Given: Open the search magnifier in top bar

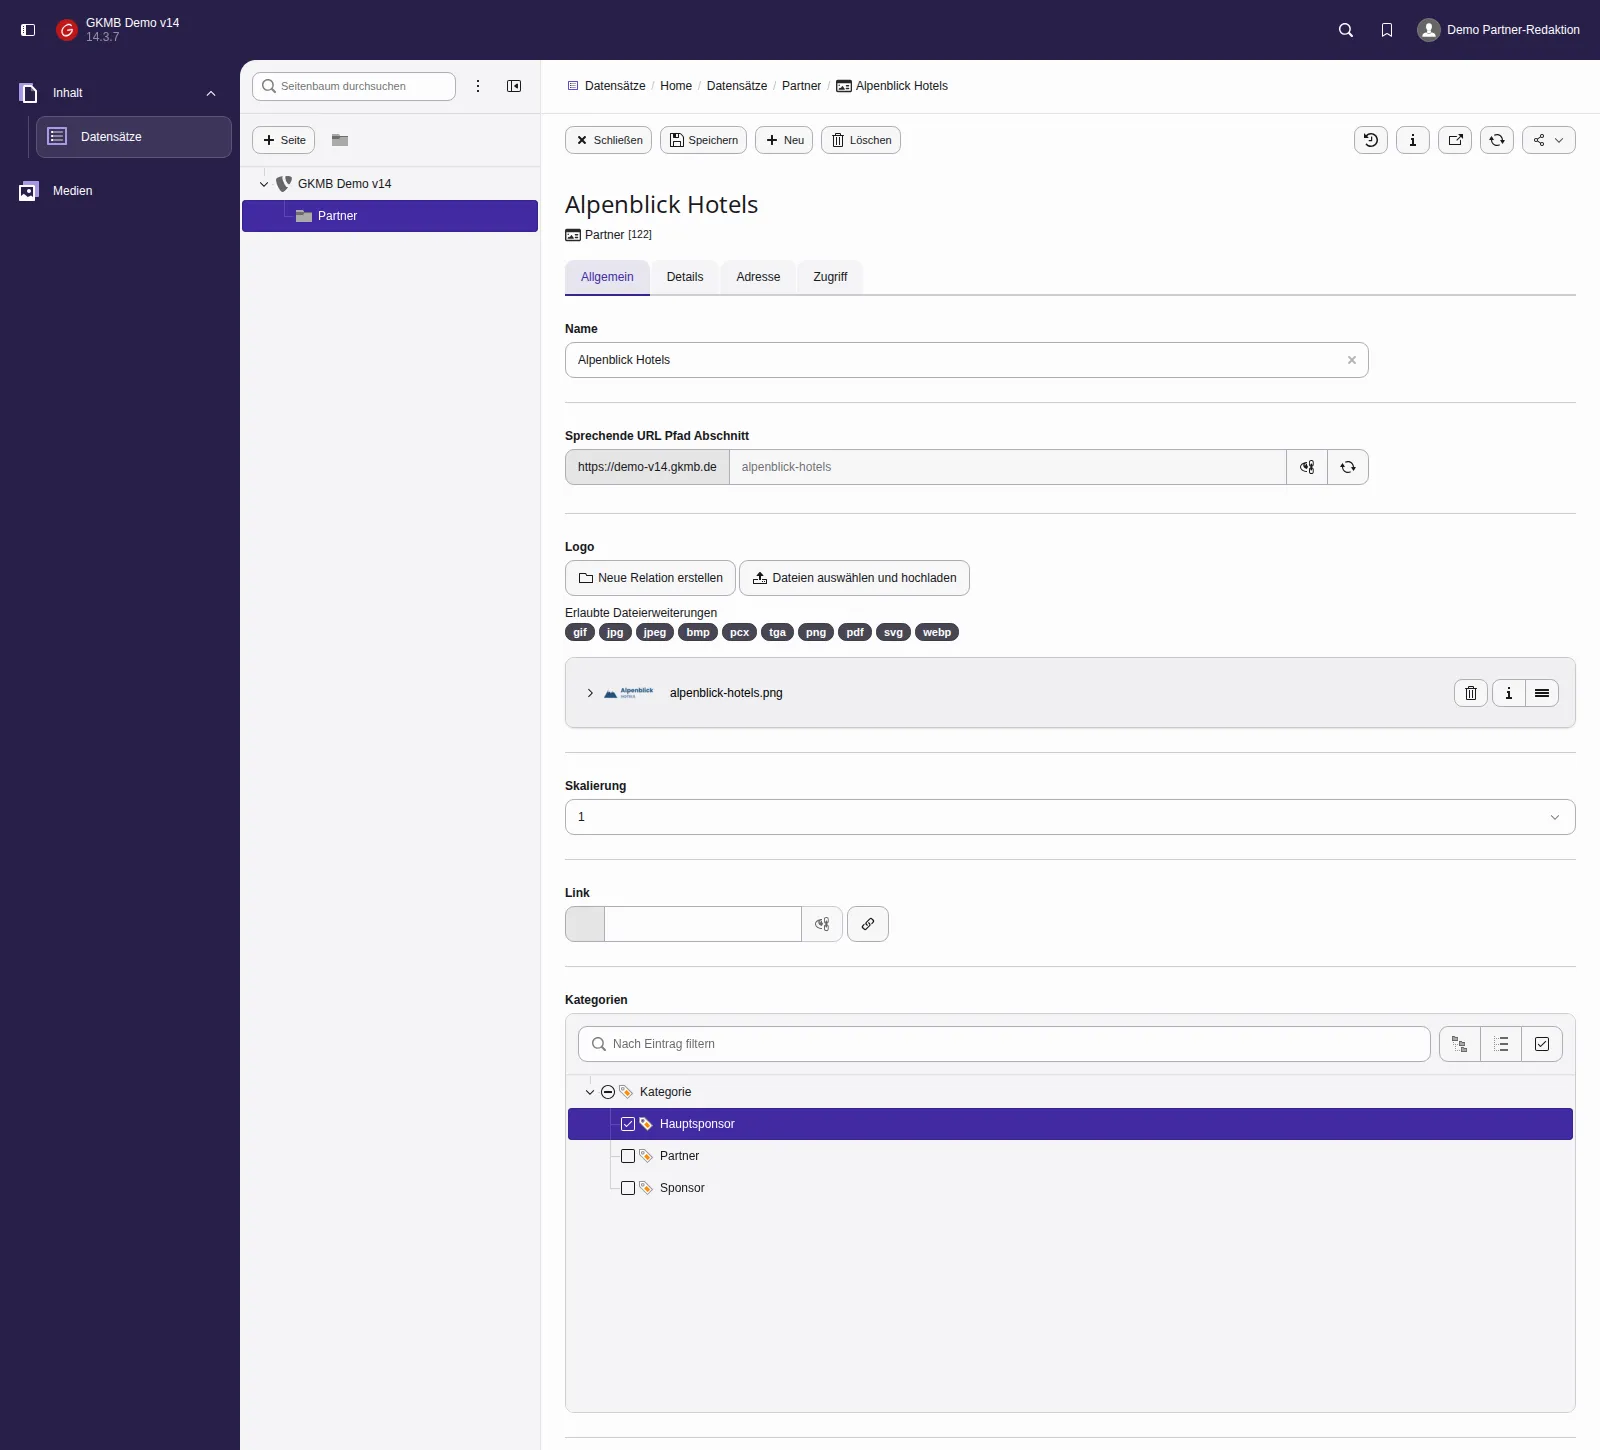Looking at the screenshot, I should (1346, 30).
